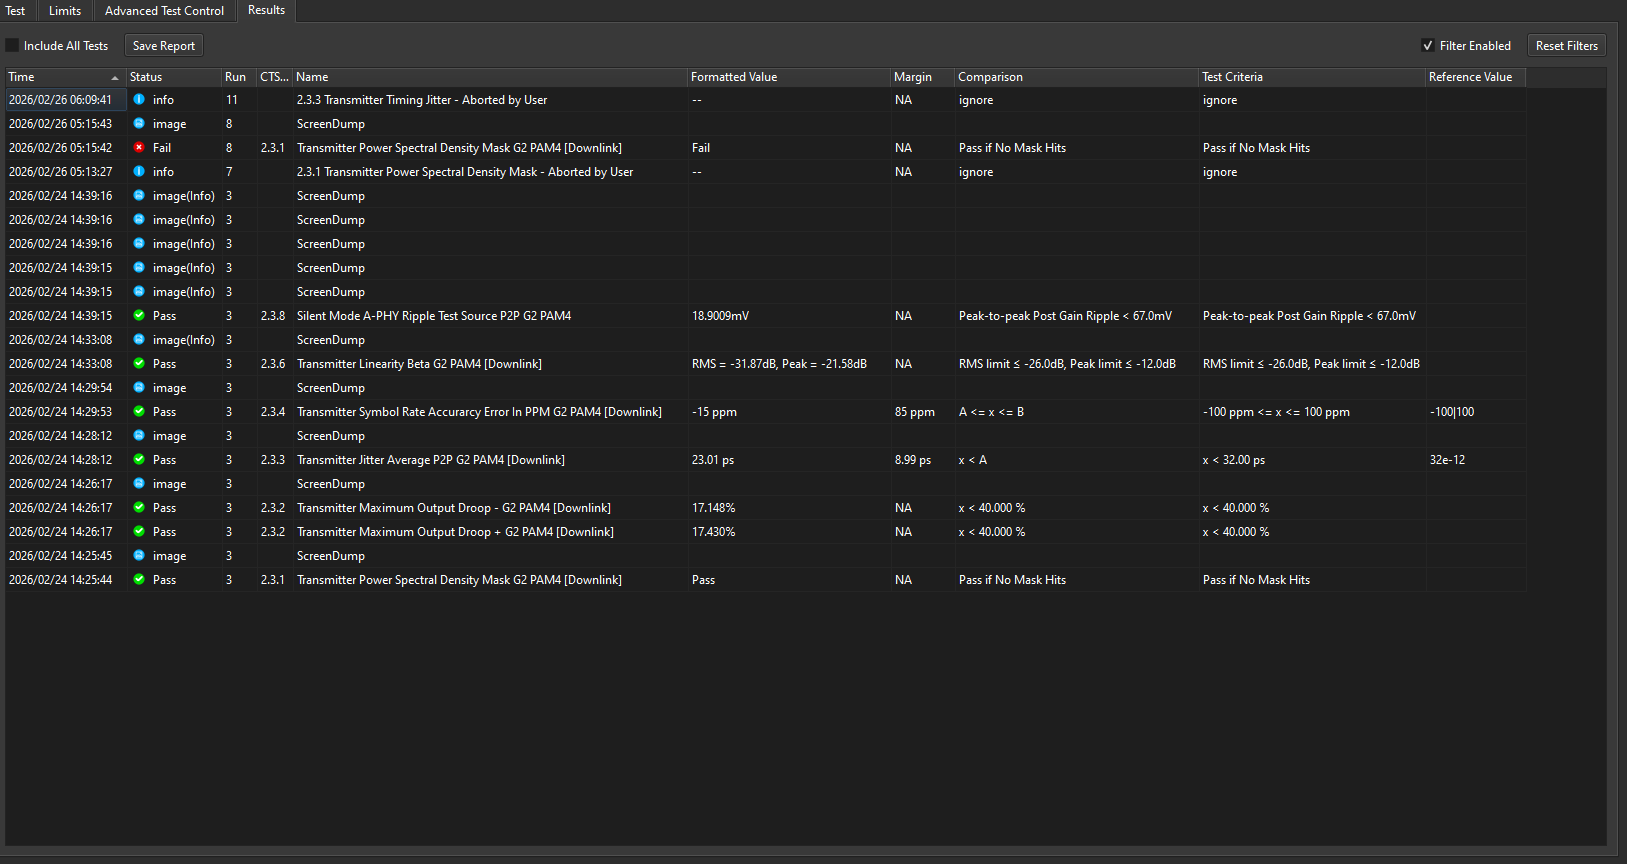The width and height of the screenshot is (1627, 864).
Task: Click the Save Report button
Action: (164, 46)
